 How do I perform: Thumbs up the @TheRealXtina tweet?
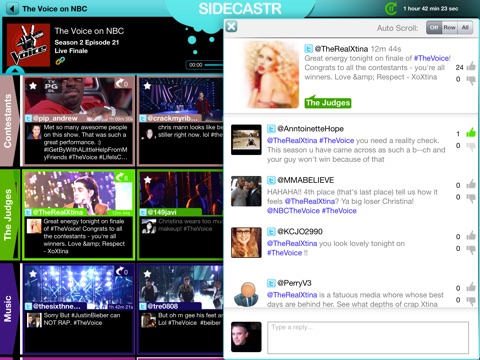(x=471, y=66)
